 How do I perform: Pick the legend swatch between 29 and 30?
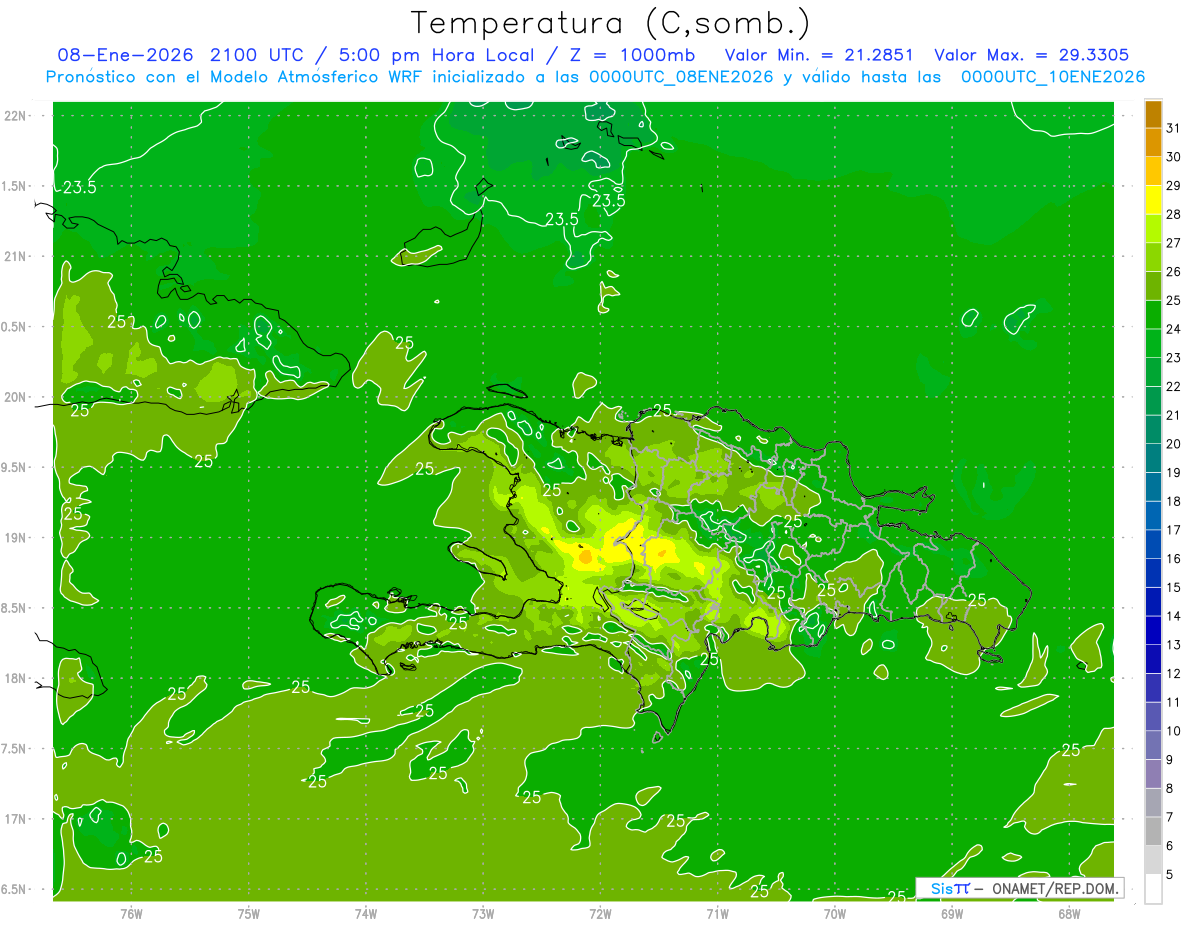tap(1153, 171)
